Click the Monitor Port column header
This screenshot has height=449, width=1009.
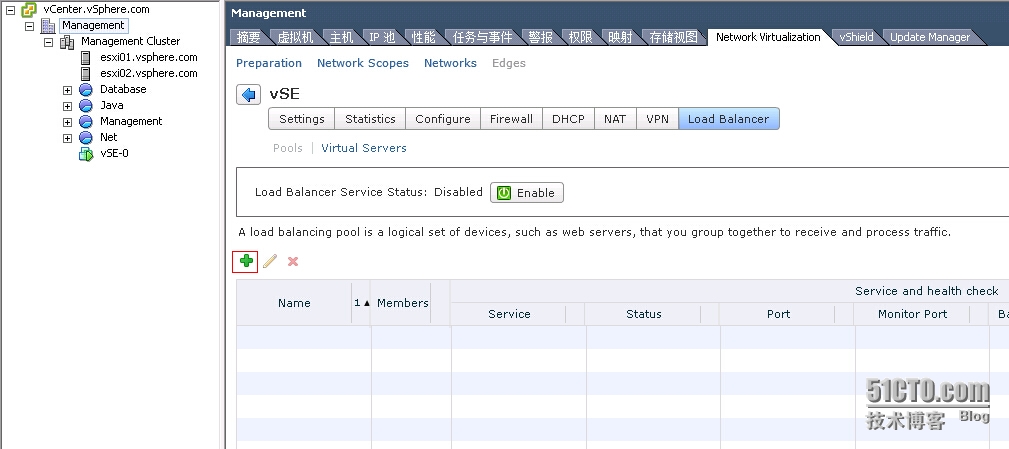(912, 314)
